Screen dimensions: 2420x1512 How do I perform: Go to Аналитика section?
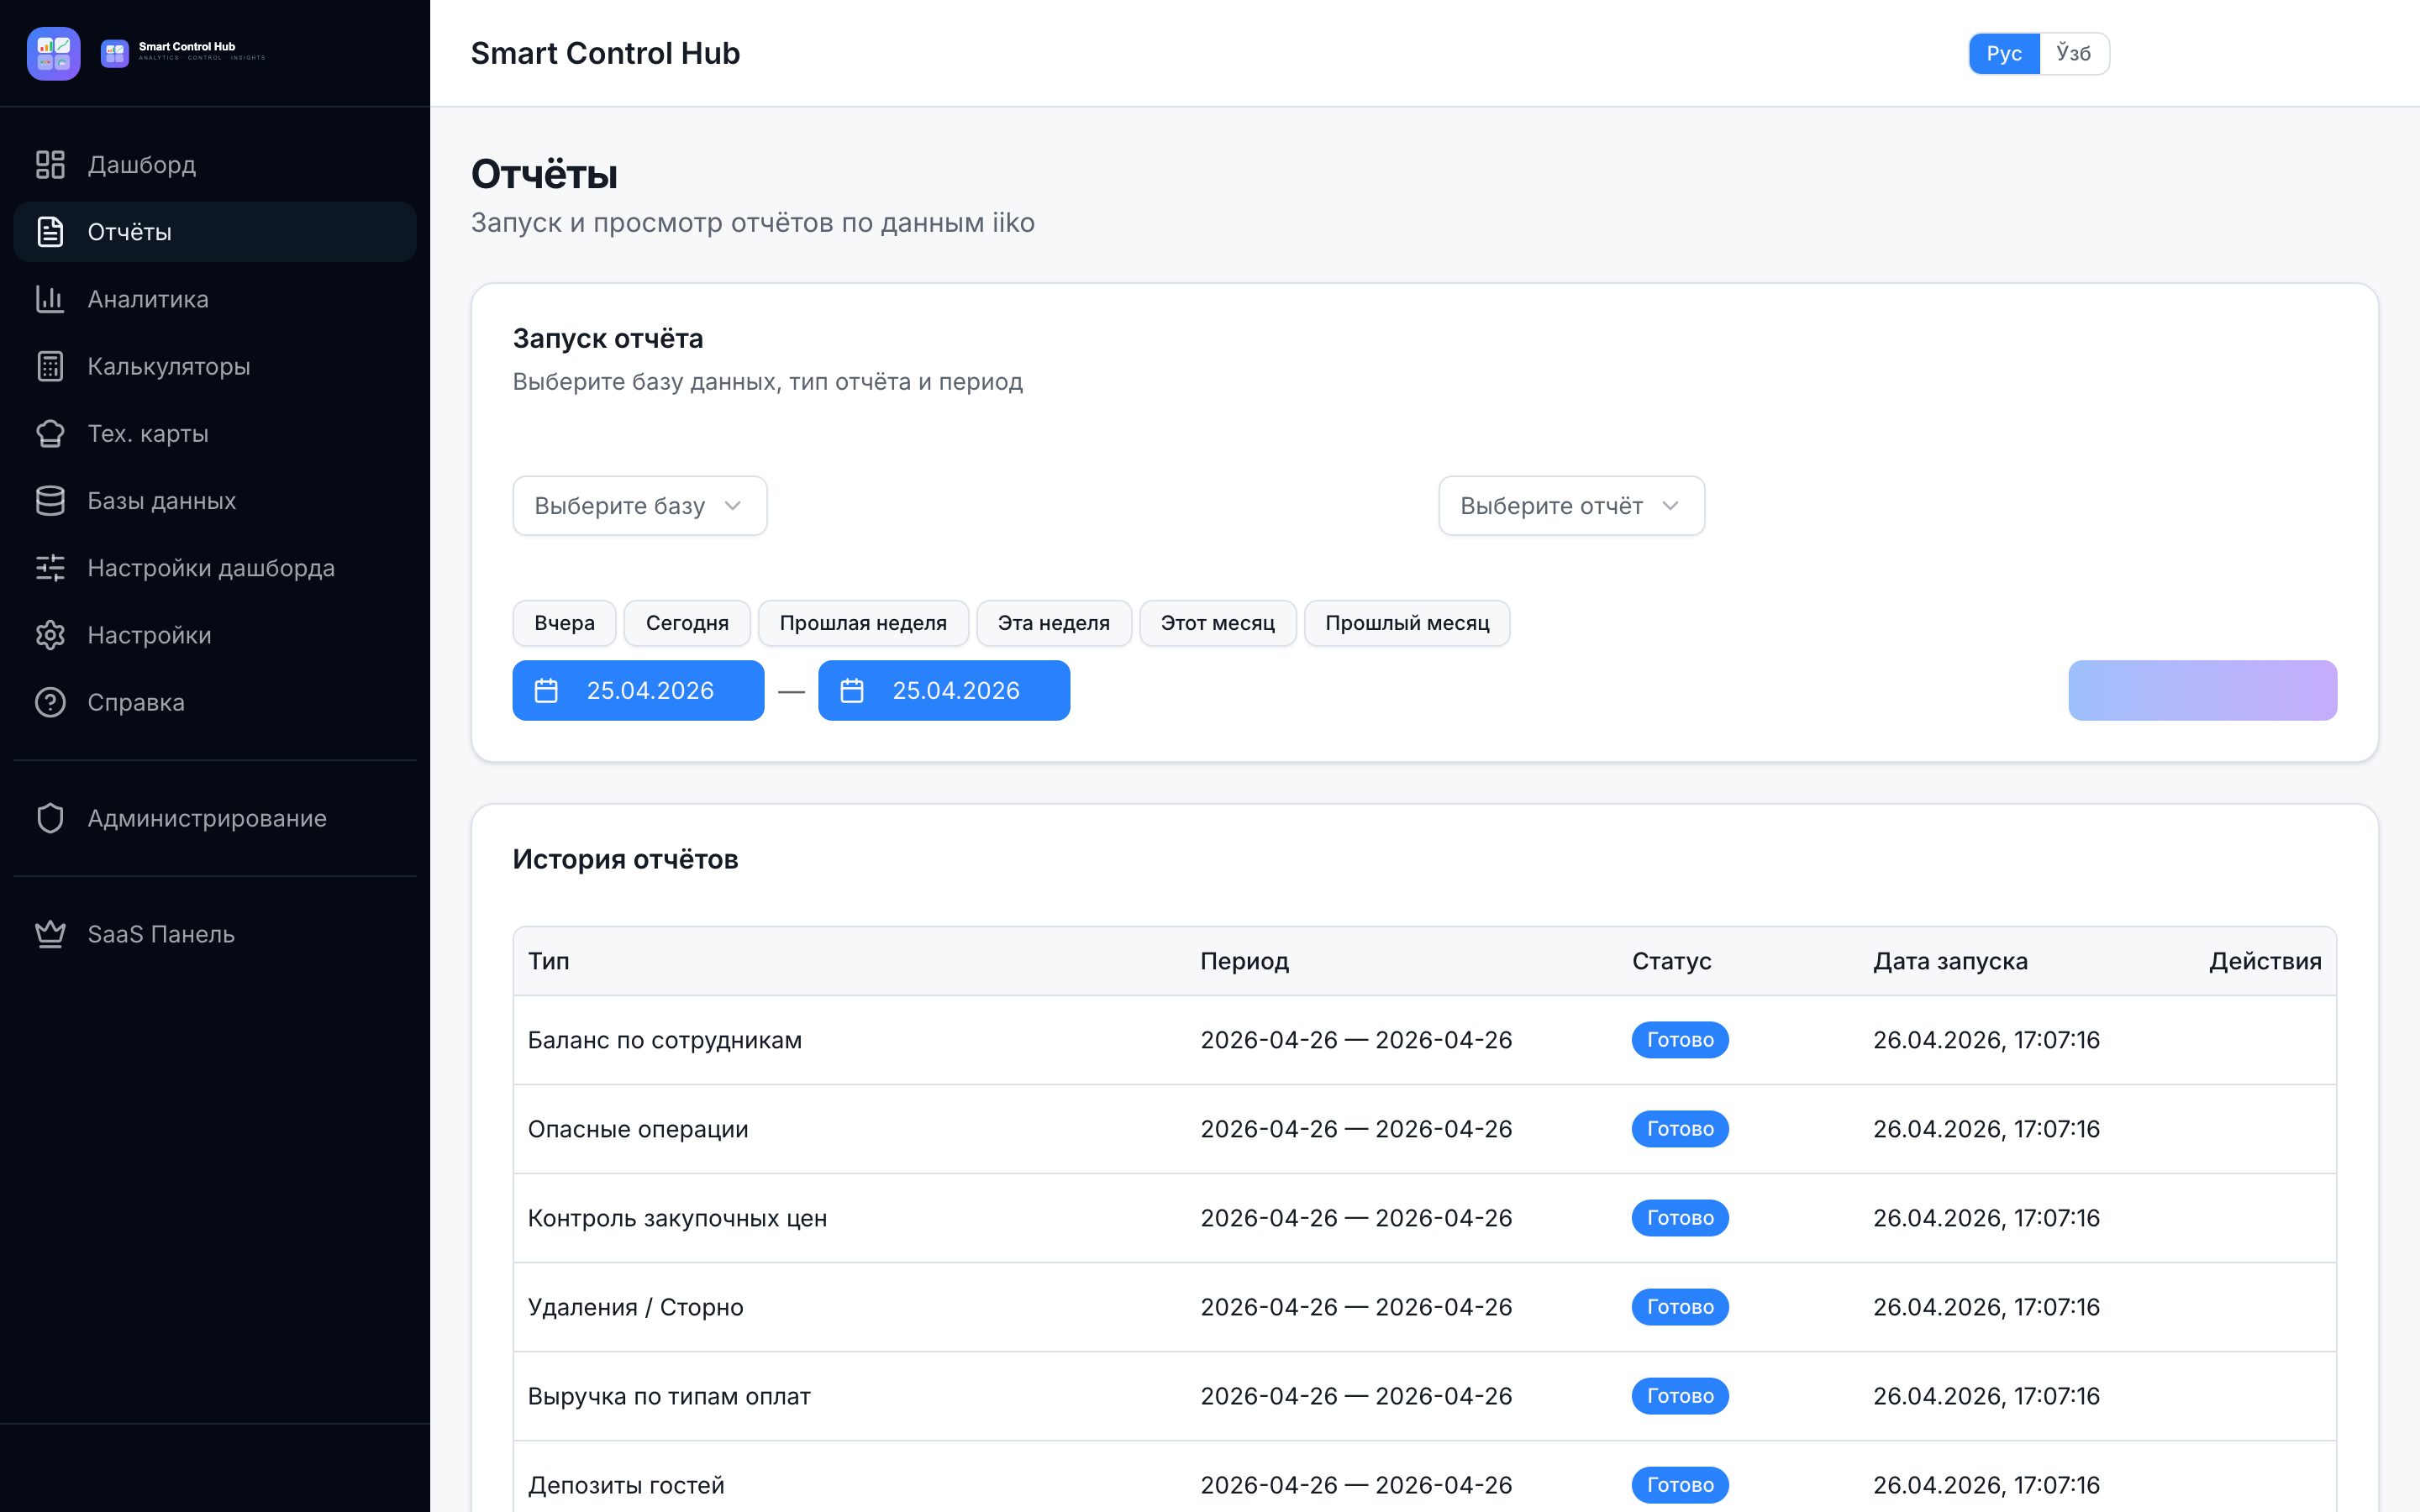coord(215,299)
